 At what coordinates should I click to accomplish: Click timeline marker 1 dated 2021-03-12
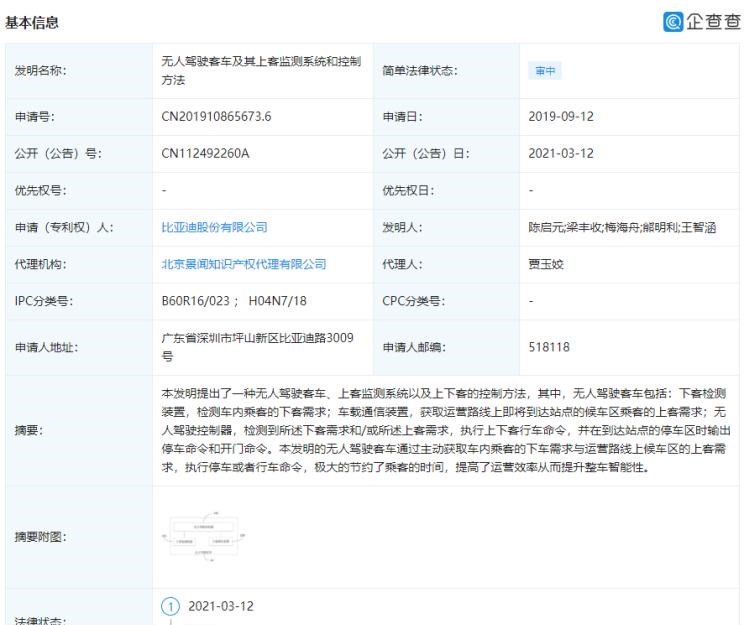[x=170, y=606]
